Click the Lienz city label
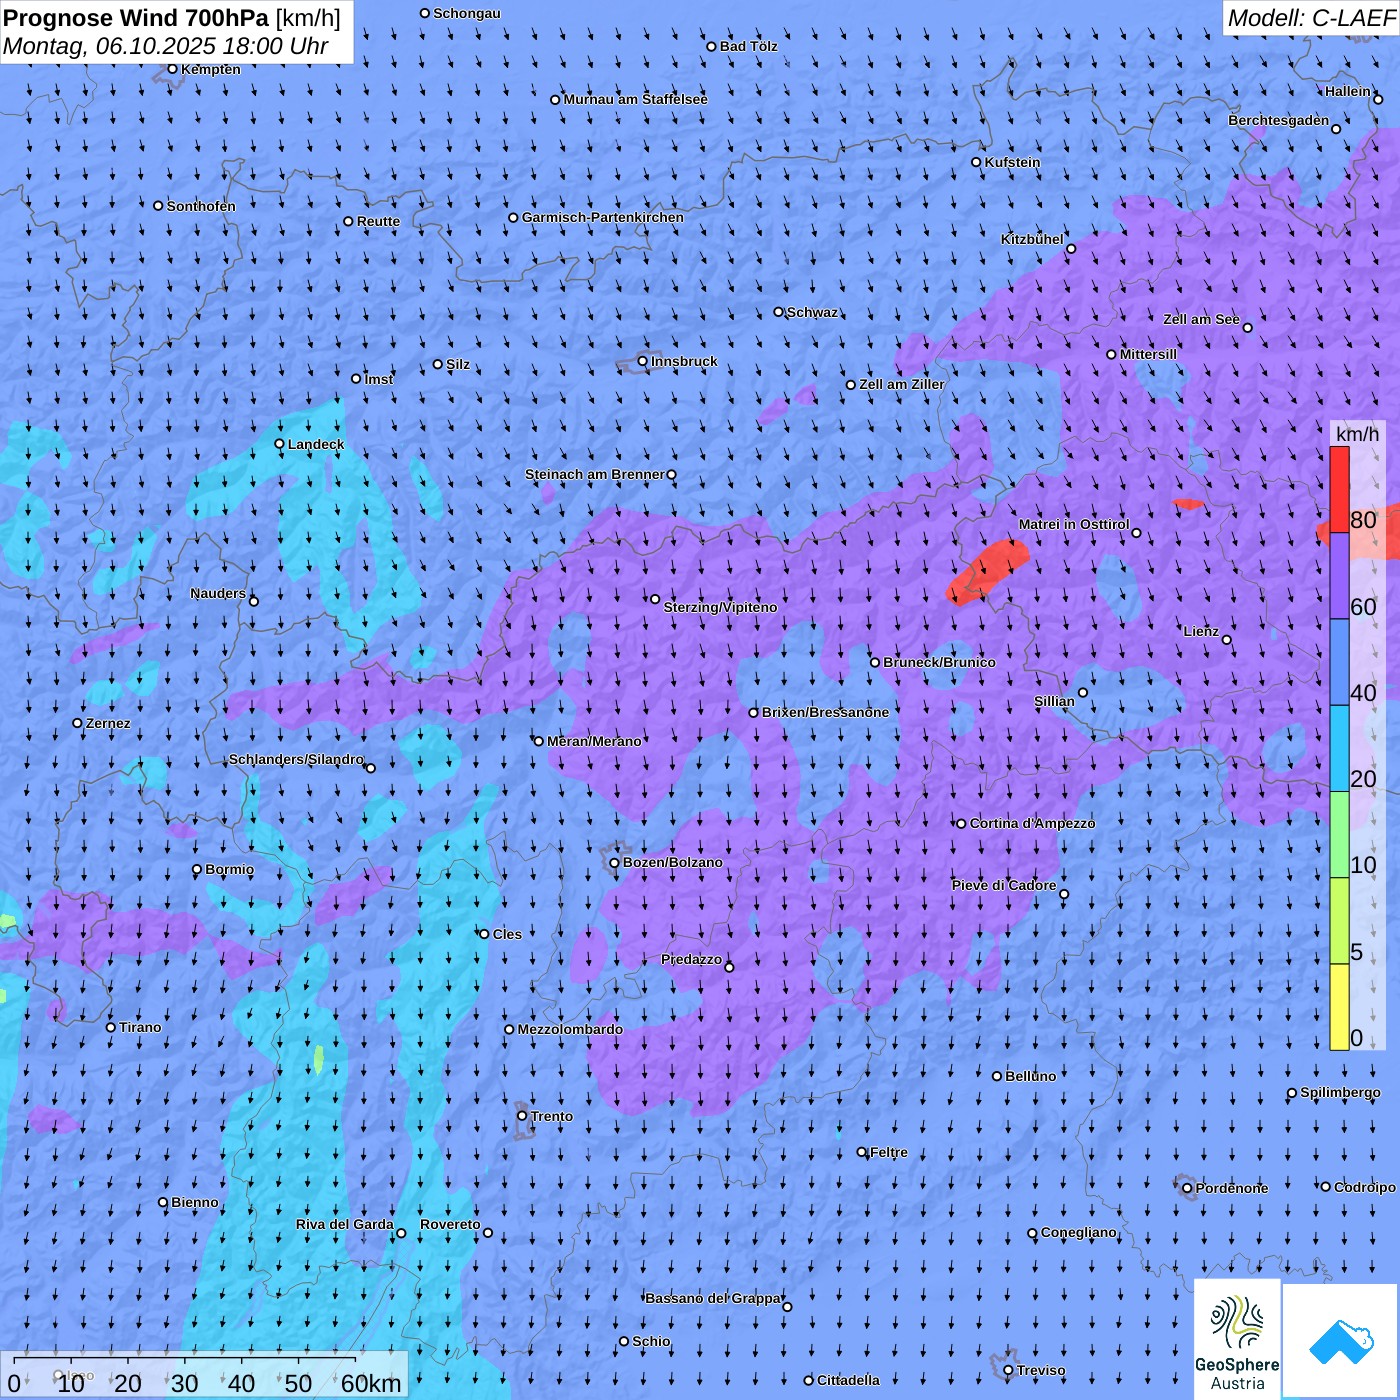Viewport: 1400px width, 1400px height. tap(1201, 631)
